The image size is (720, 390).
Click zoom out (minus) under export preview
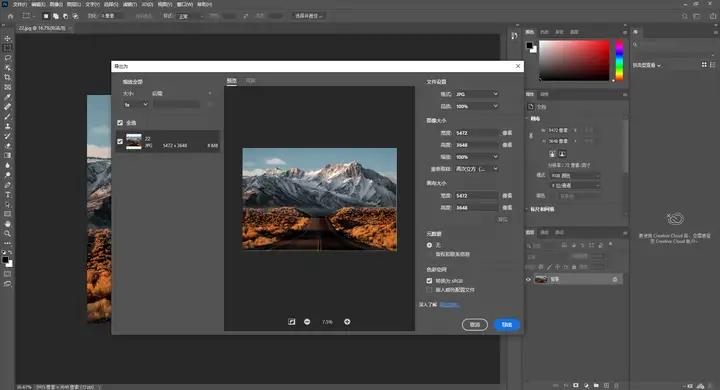click(x=307, y=322)
